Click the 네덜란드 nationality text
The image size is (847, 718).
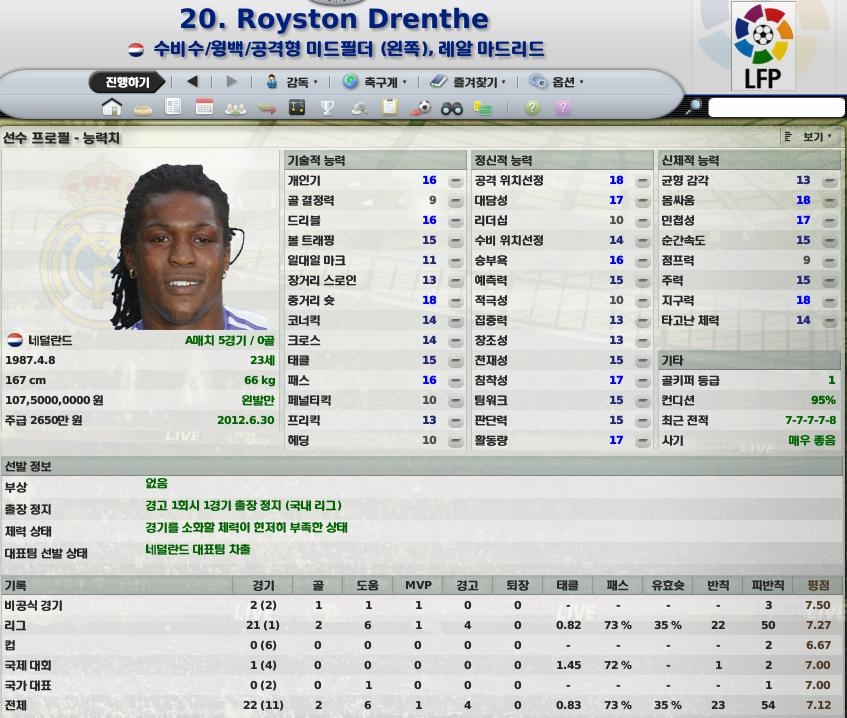(x=50, y=340)
